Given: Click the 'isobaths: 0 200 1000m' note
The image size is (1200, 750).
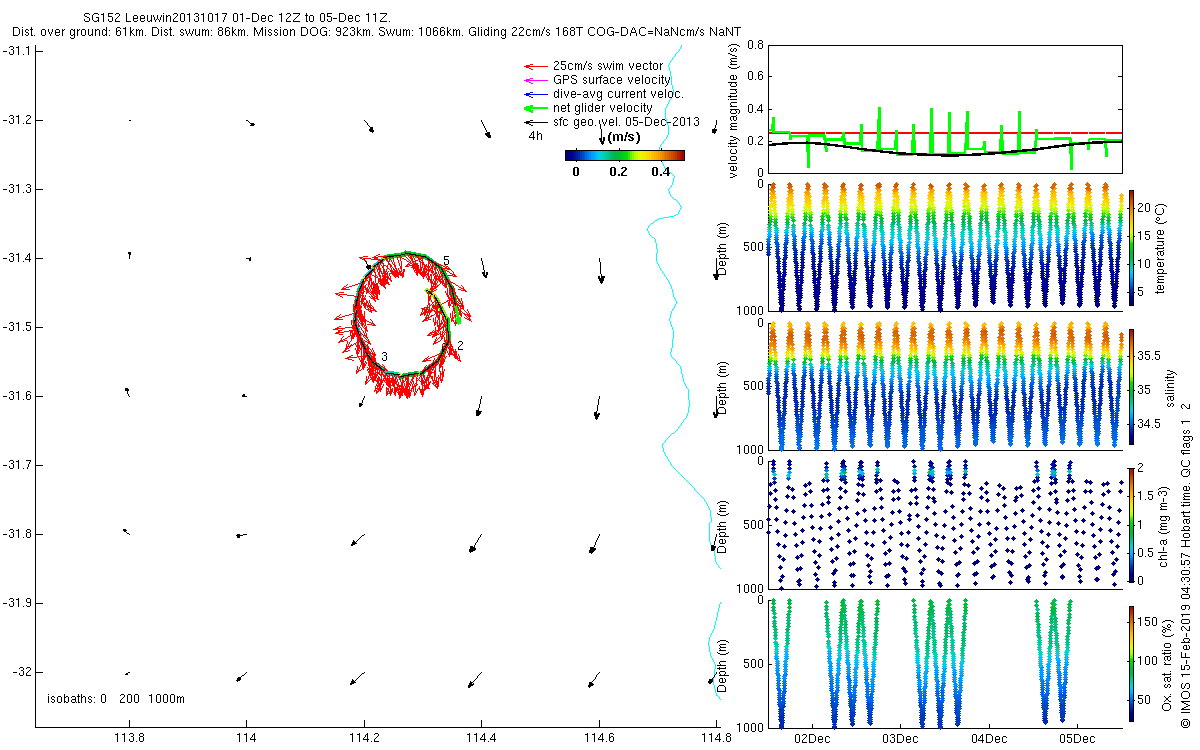Looking at the screenshot, I should click(x=116, y=698).
